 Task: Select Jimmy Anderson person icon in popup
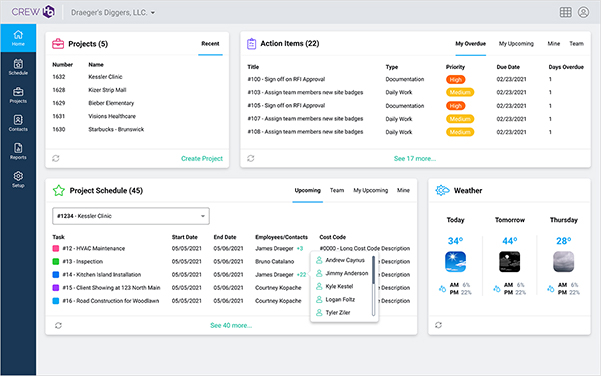(319, 273)
